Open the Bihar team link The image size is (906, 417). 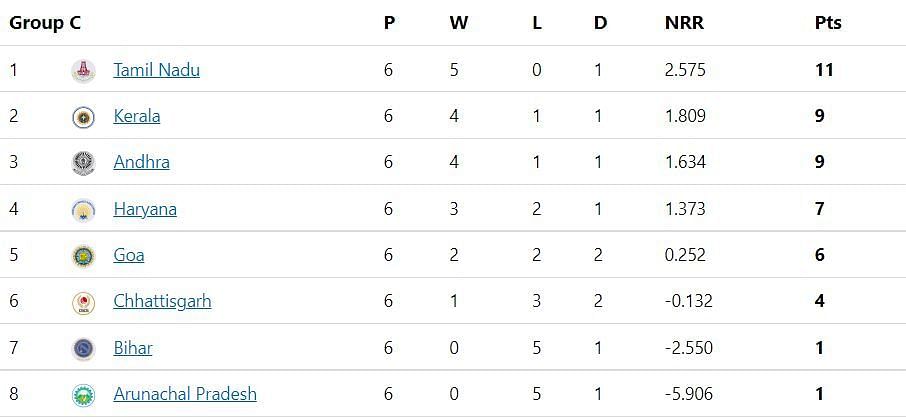(x=133, y=348)
